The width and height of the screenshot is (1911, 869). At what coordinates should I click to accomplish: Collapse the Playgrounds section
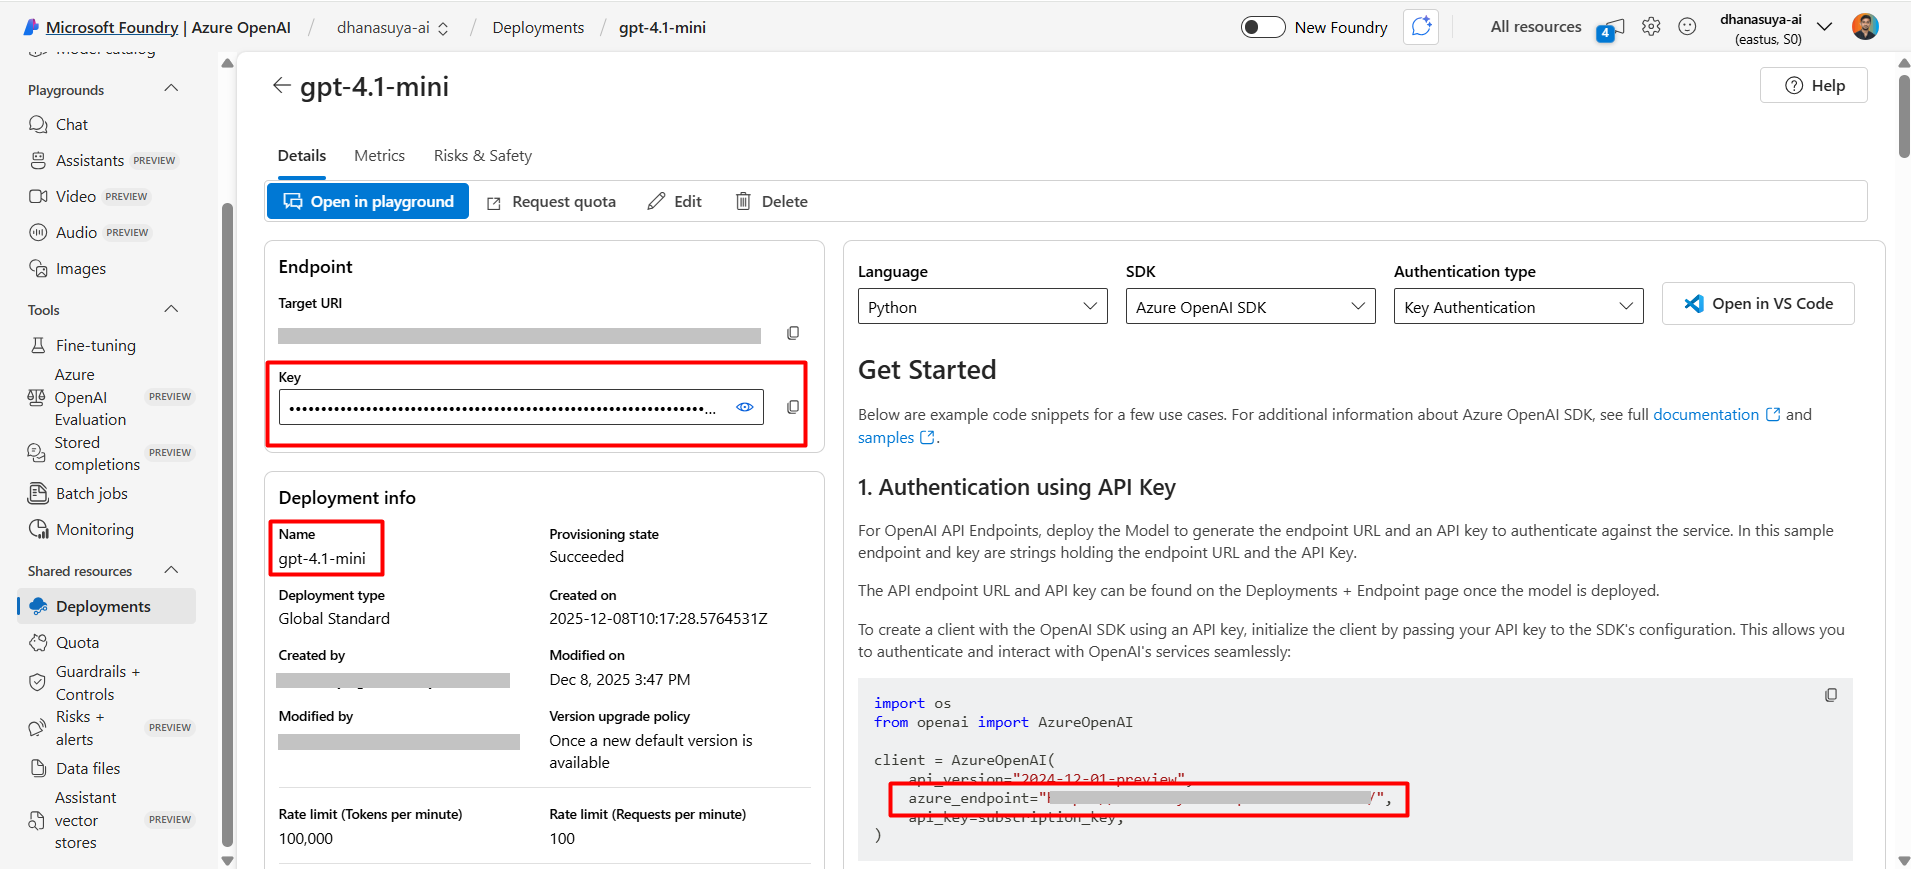point(171,89)
